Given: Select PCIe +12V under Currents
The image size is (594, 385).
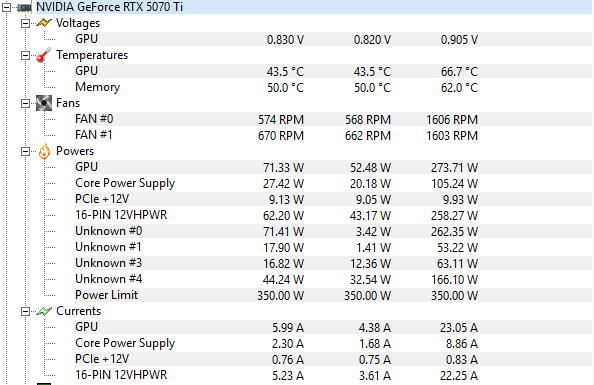Looking at the screenshot, I should pyautogui.click(x=333, y=359).
